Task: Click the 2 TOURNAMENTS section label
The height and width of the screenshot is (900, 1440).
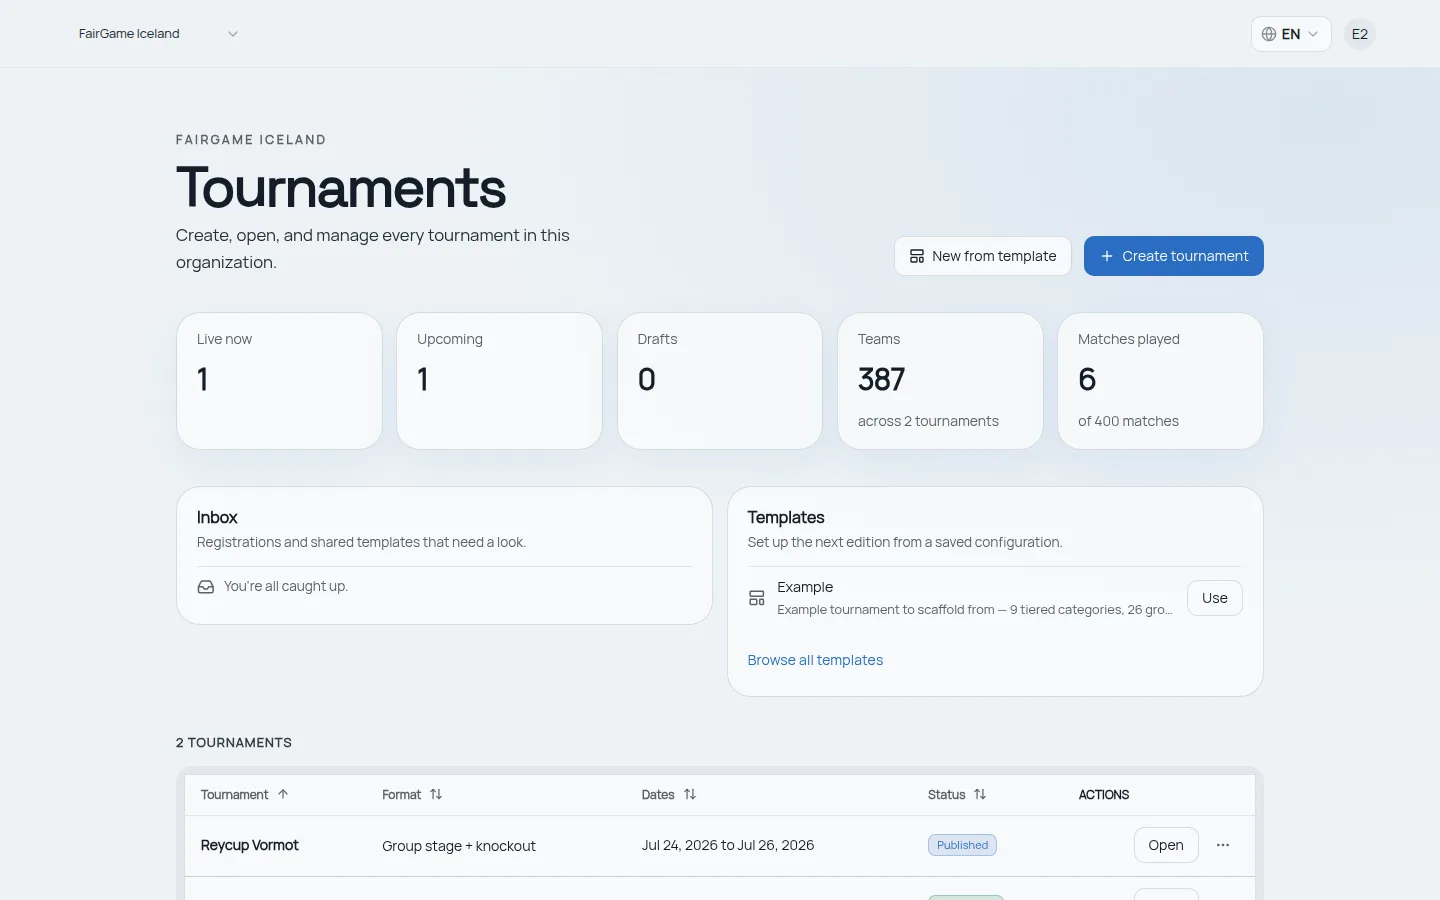Action: coord(234,743)
